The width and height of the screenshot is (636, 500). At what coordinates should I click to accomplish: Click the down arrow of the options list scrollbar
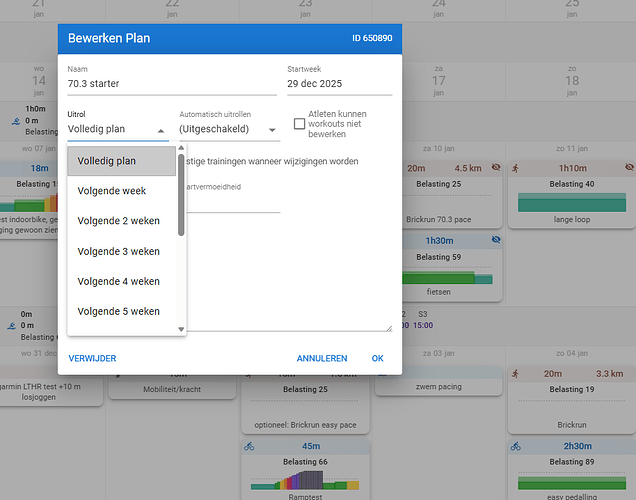181,329
